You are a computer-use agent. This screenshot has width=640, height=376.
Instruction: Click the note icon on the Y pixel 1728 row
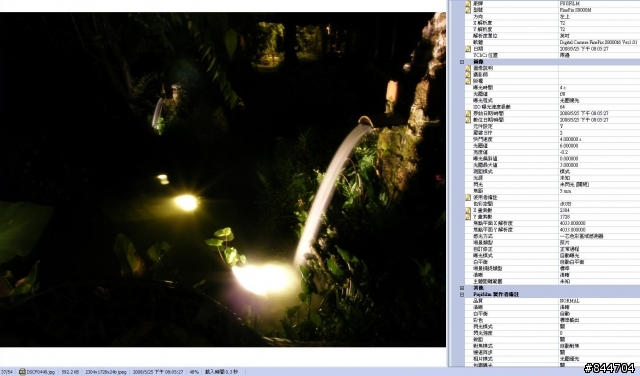coord(468,217)
